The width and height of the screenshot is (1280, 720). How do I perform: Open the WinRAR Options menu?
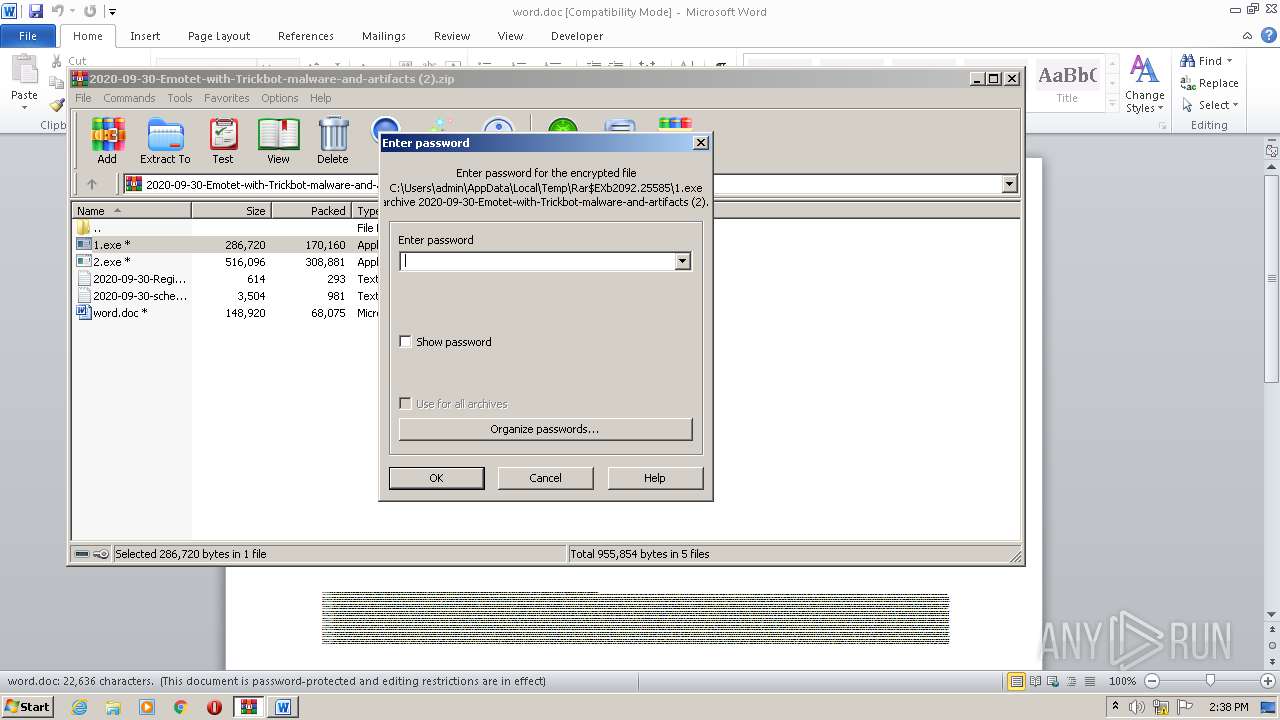tap(280, 98)
